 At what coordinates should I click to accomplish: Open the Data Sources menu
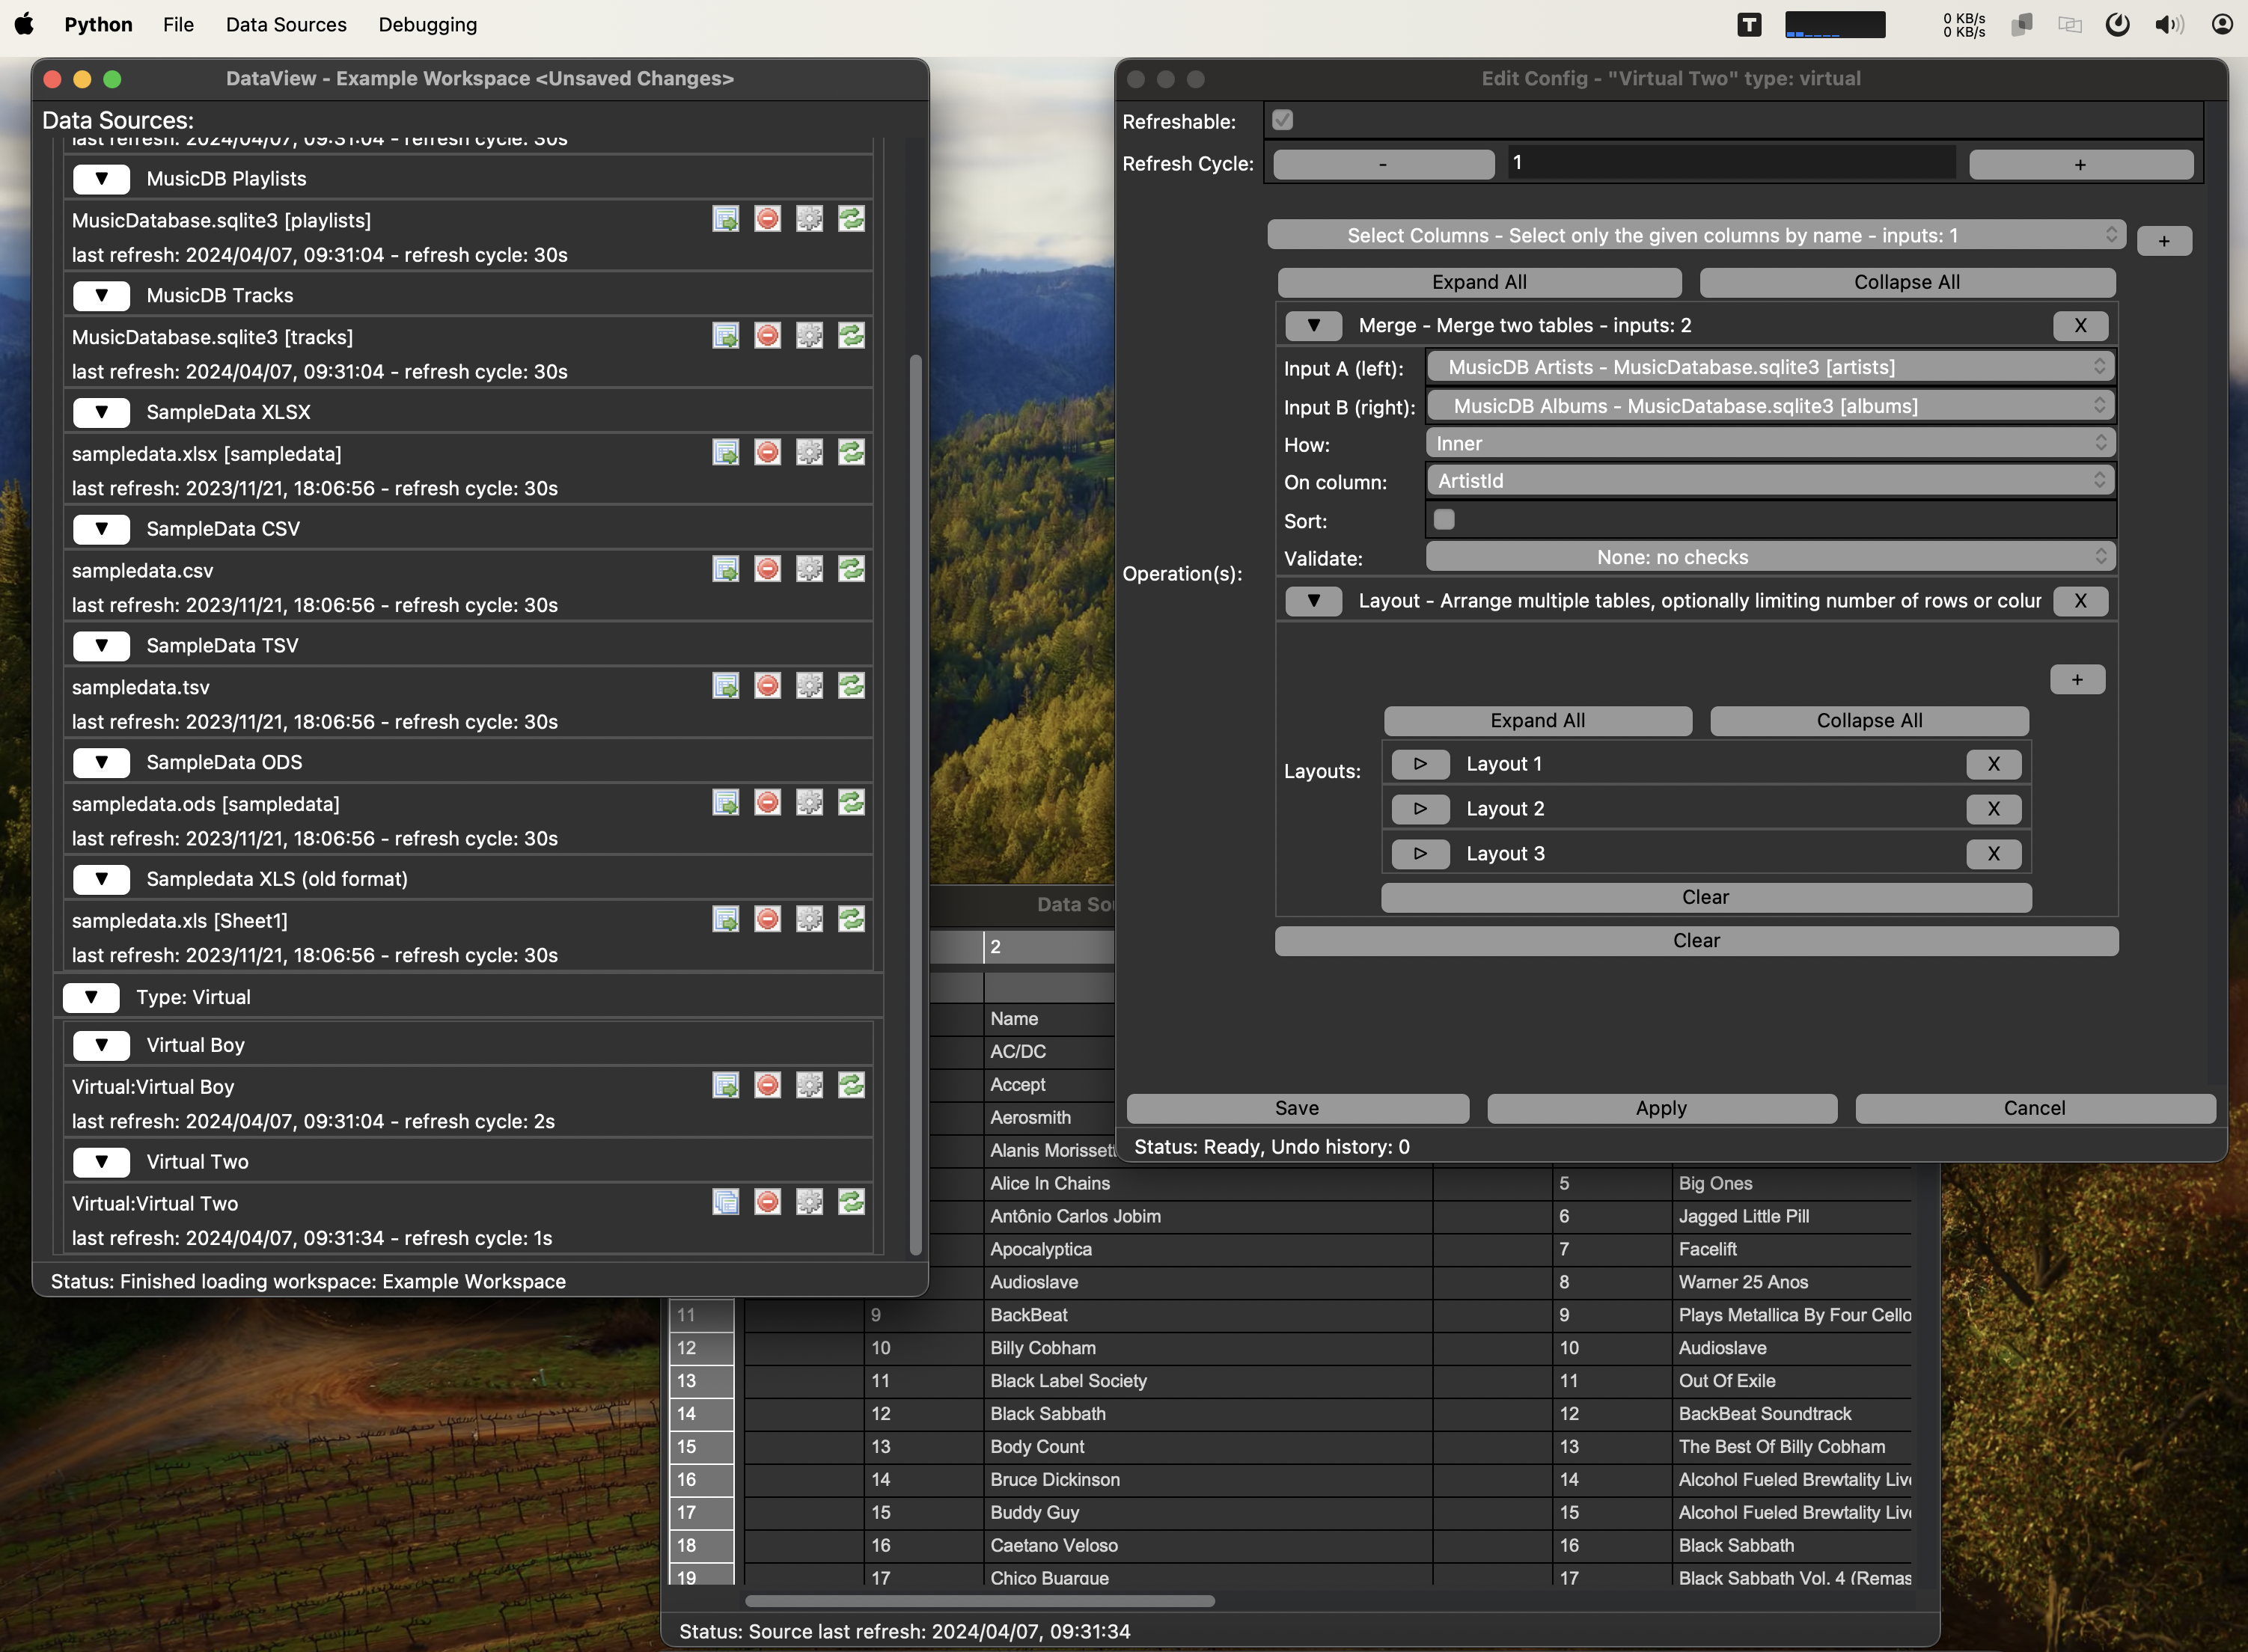point(286,25)
